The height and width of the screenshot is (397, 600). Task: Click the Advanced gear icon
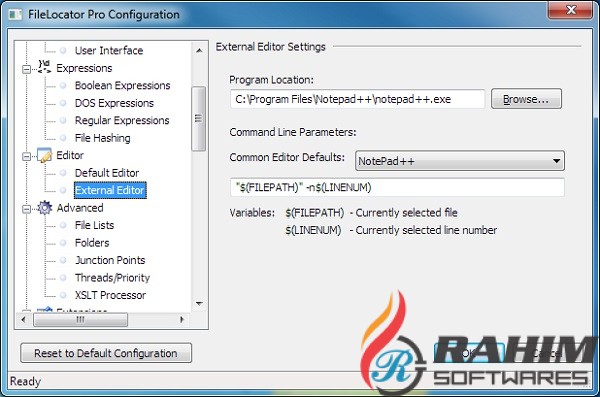tap(44, 208)
